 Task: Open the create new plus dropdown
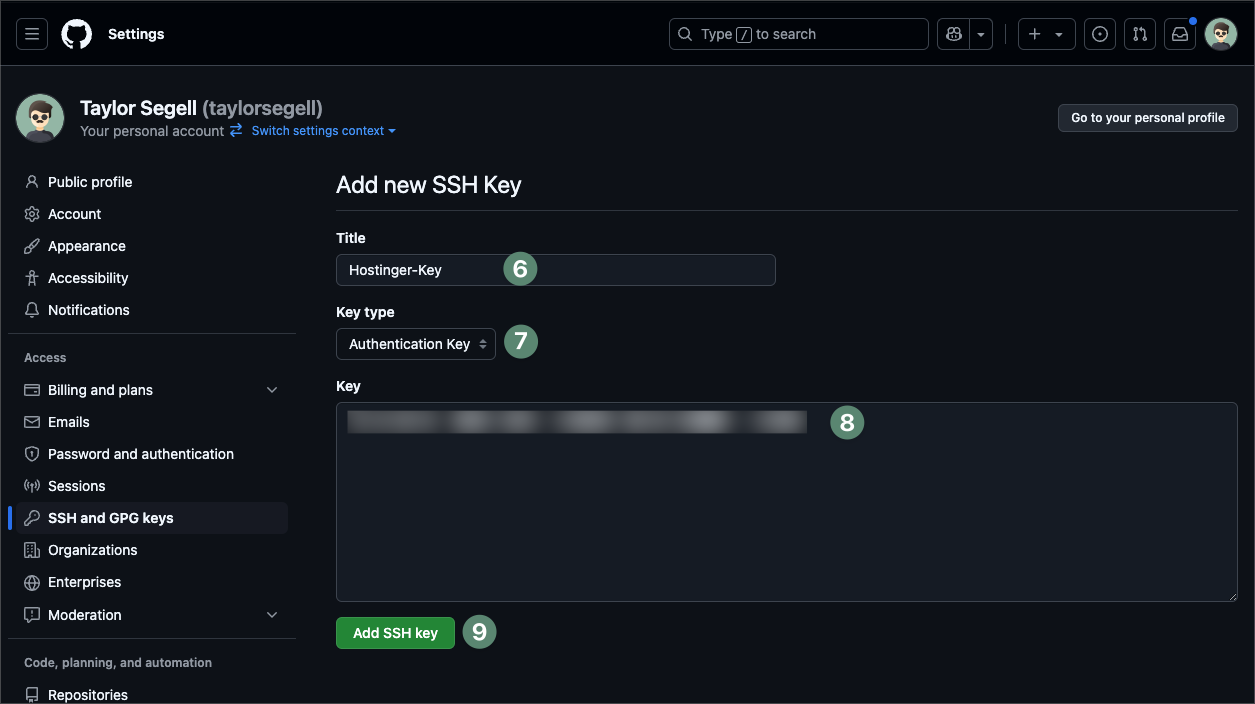coord(1046,34)
